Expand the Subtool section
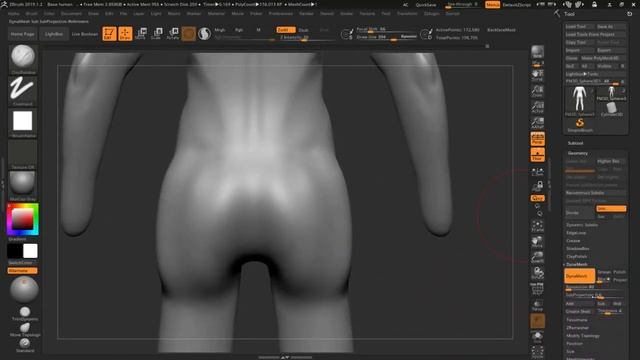Image resolution: width=640 pixels, height=360 pixels. (x=575, y=143)
